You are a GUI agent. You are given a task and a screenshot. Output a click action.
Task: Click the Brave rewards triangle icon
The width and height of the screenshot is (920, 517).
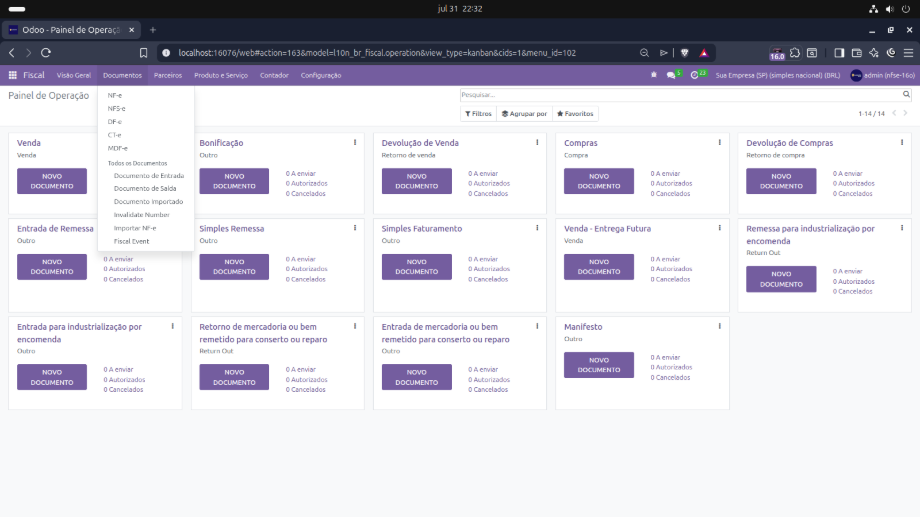[704, 53]
